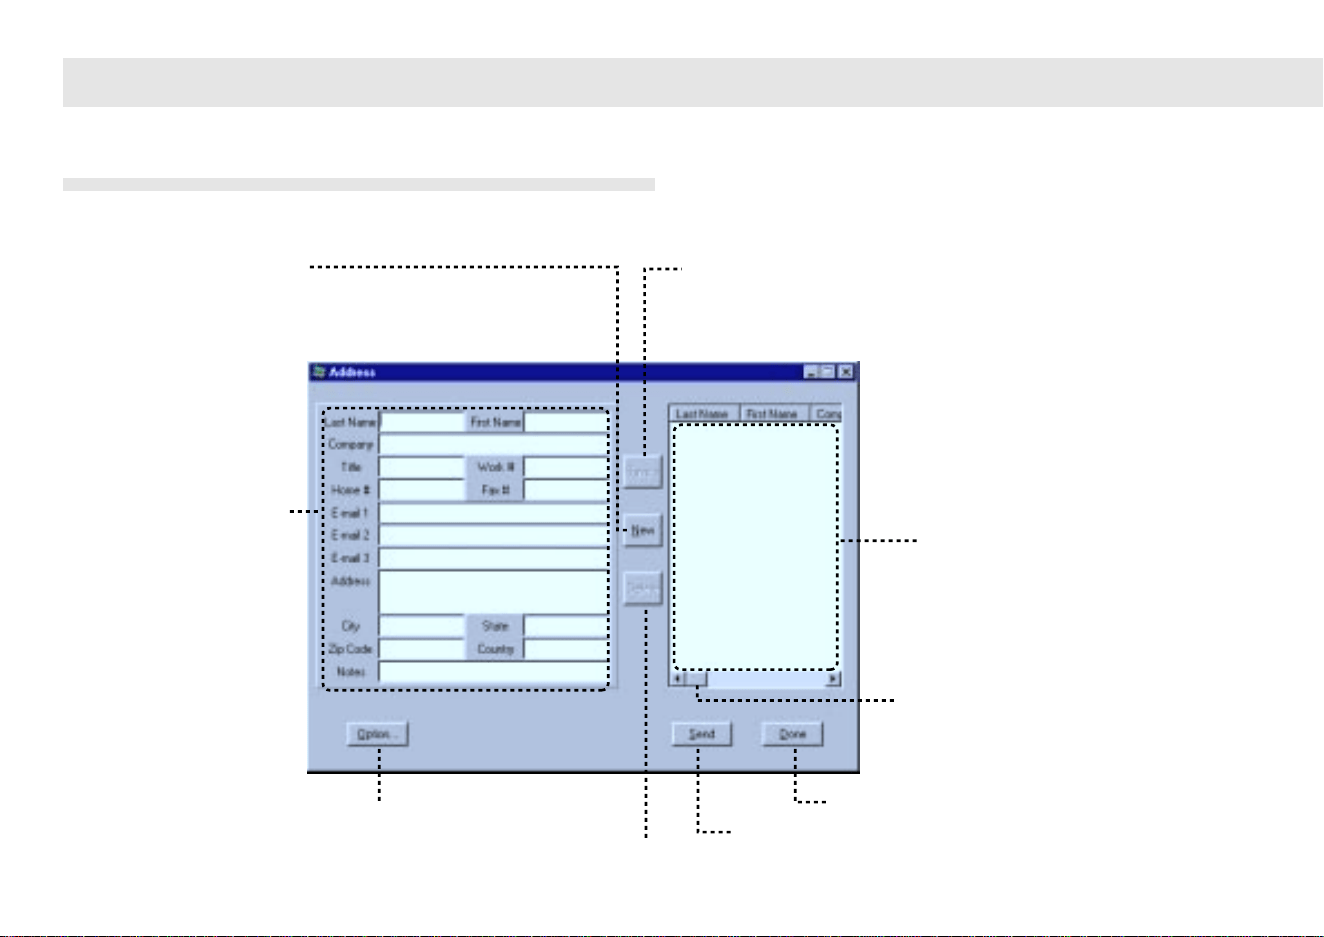Viewport: 1324px width, 937px height.
Task: Click the First Name input field
Action: pos(565,422)
